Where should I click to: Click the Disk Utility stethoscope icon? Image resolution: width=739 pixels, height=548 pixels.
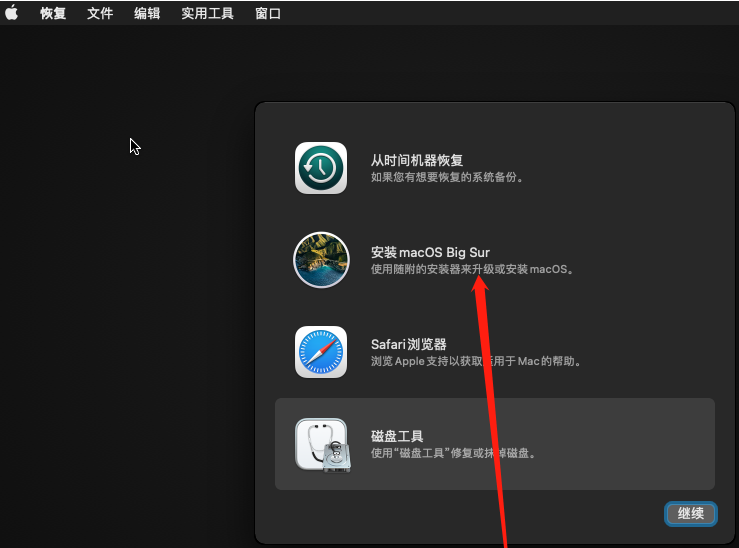pos(323,445)
